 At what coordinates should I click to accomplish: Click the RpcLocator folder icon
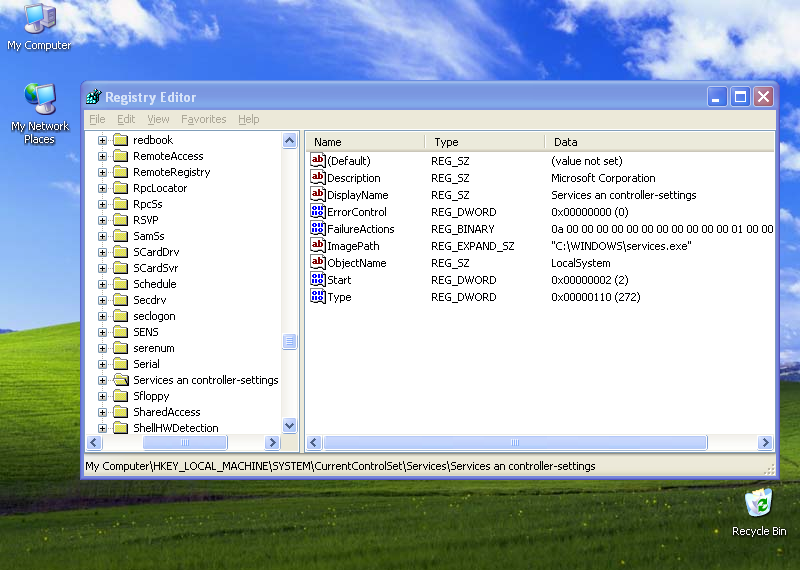point(120,188)
